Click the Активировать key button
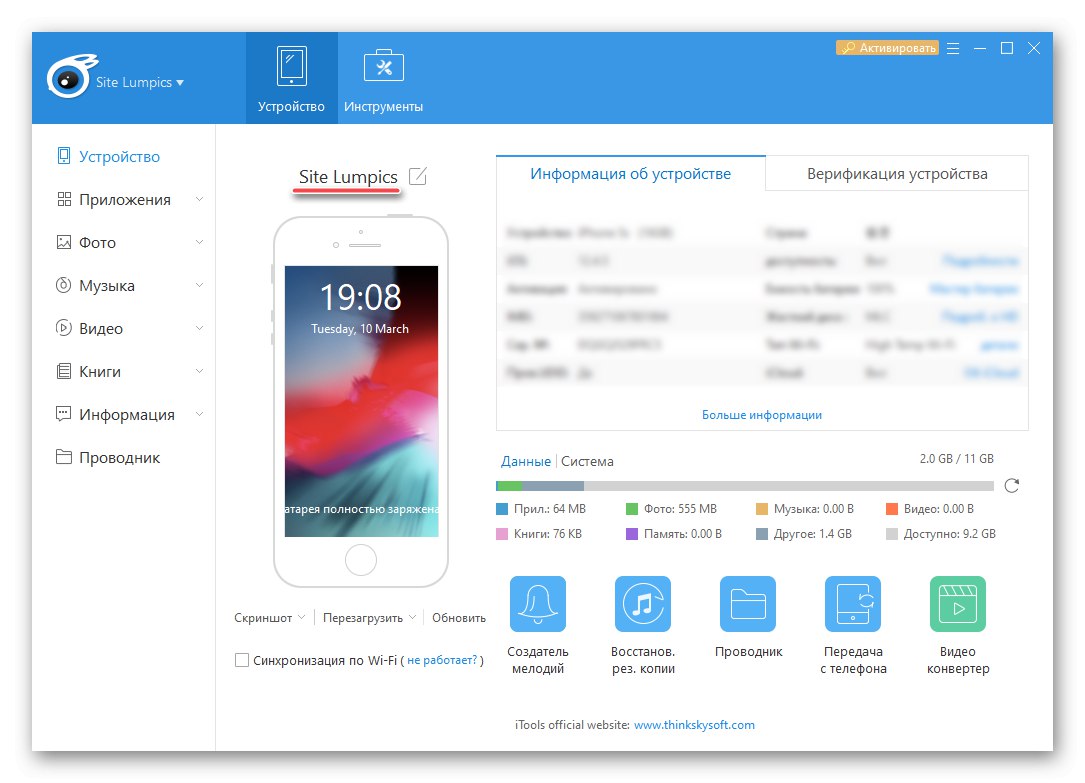 pyautogui.click(x=888, y=48)
